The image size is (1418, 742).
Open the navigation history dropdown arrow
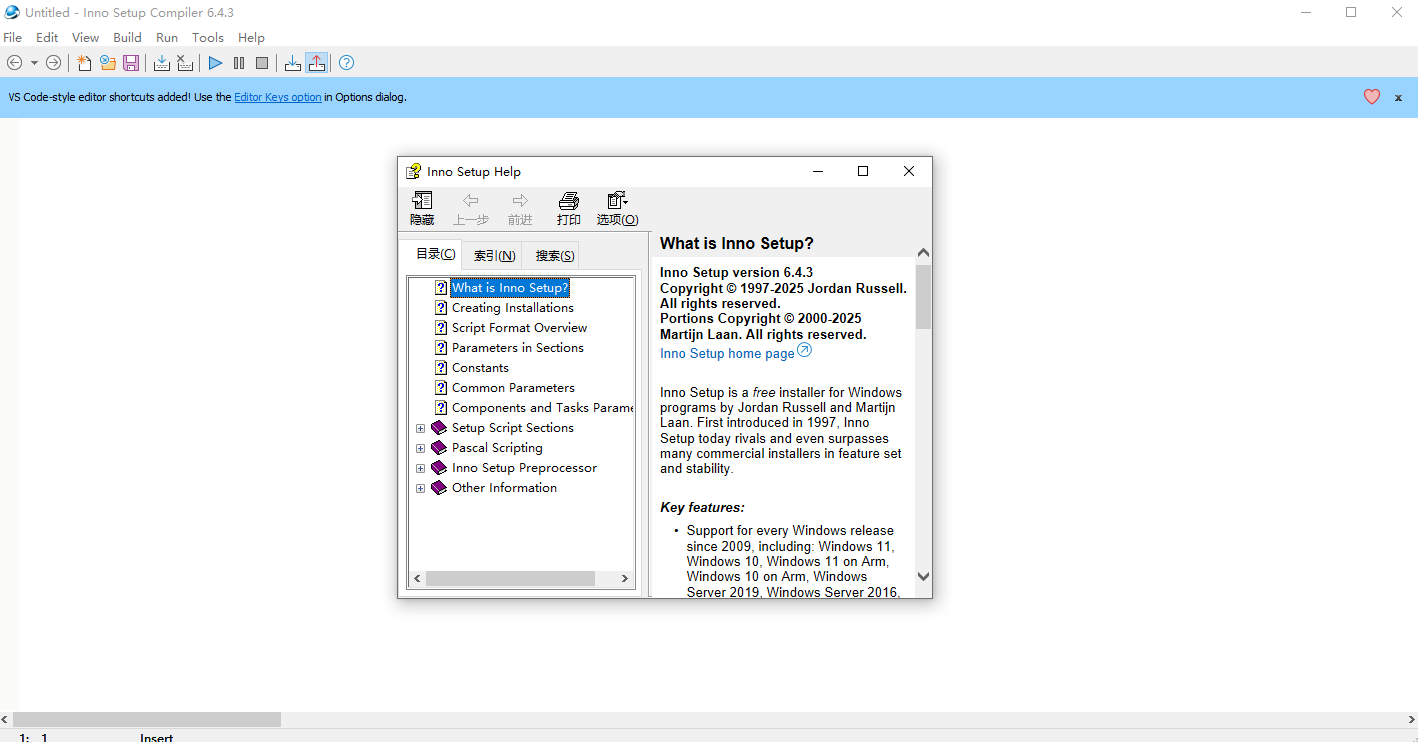34,63
